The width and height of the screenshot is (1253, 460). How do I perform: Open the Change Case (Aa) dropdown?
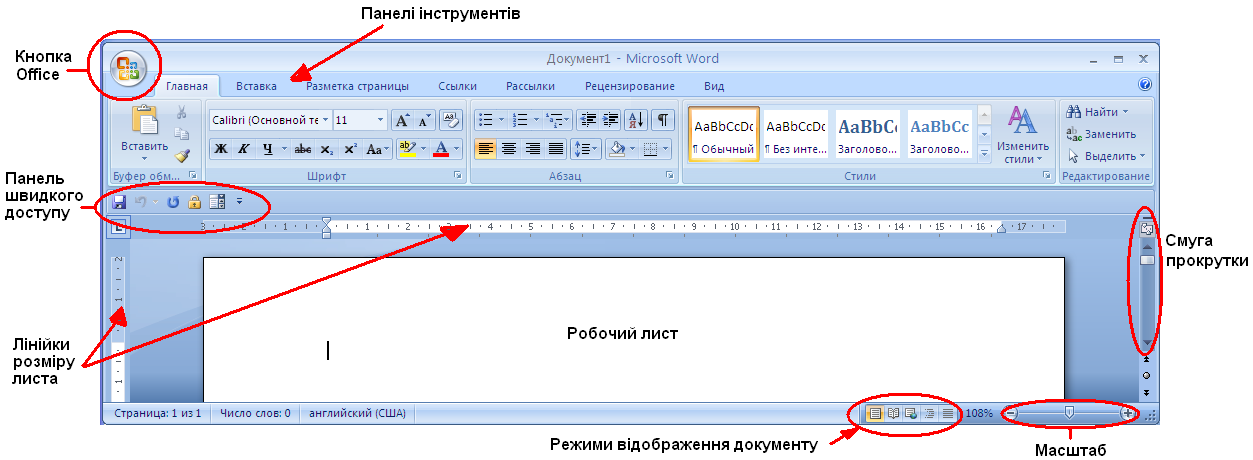[x=377, y=149]
